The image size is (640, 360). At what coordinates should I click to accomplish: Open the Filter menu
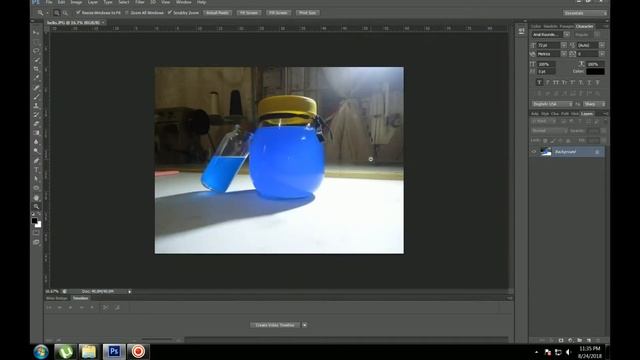tap(140, 2)
